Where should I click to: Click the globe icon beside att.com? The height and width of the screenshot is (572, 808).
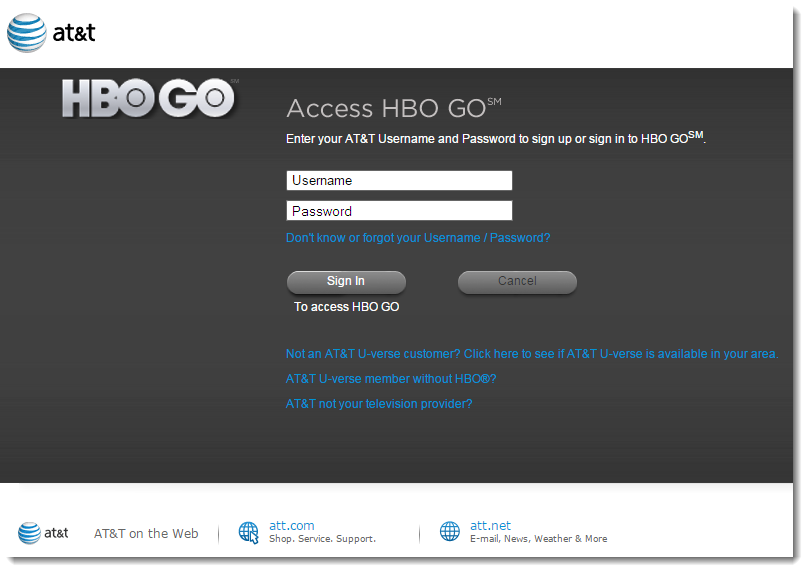click(x=249, y=532)
